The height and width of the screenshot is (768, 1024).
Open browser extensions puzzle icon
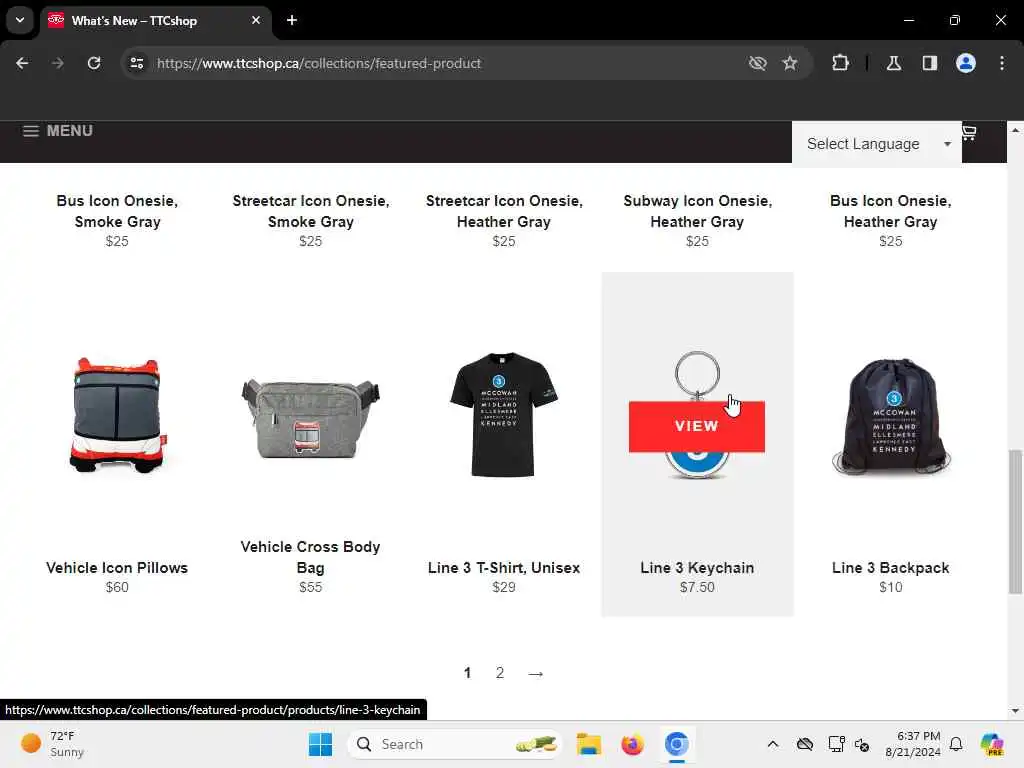point(840,63)
